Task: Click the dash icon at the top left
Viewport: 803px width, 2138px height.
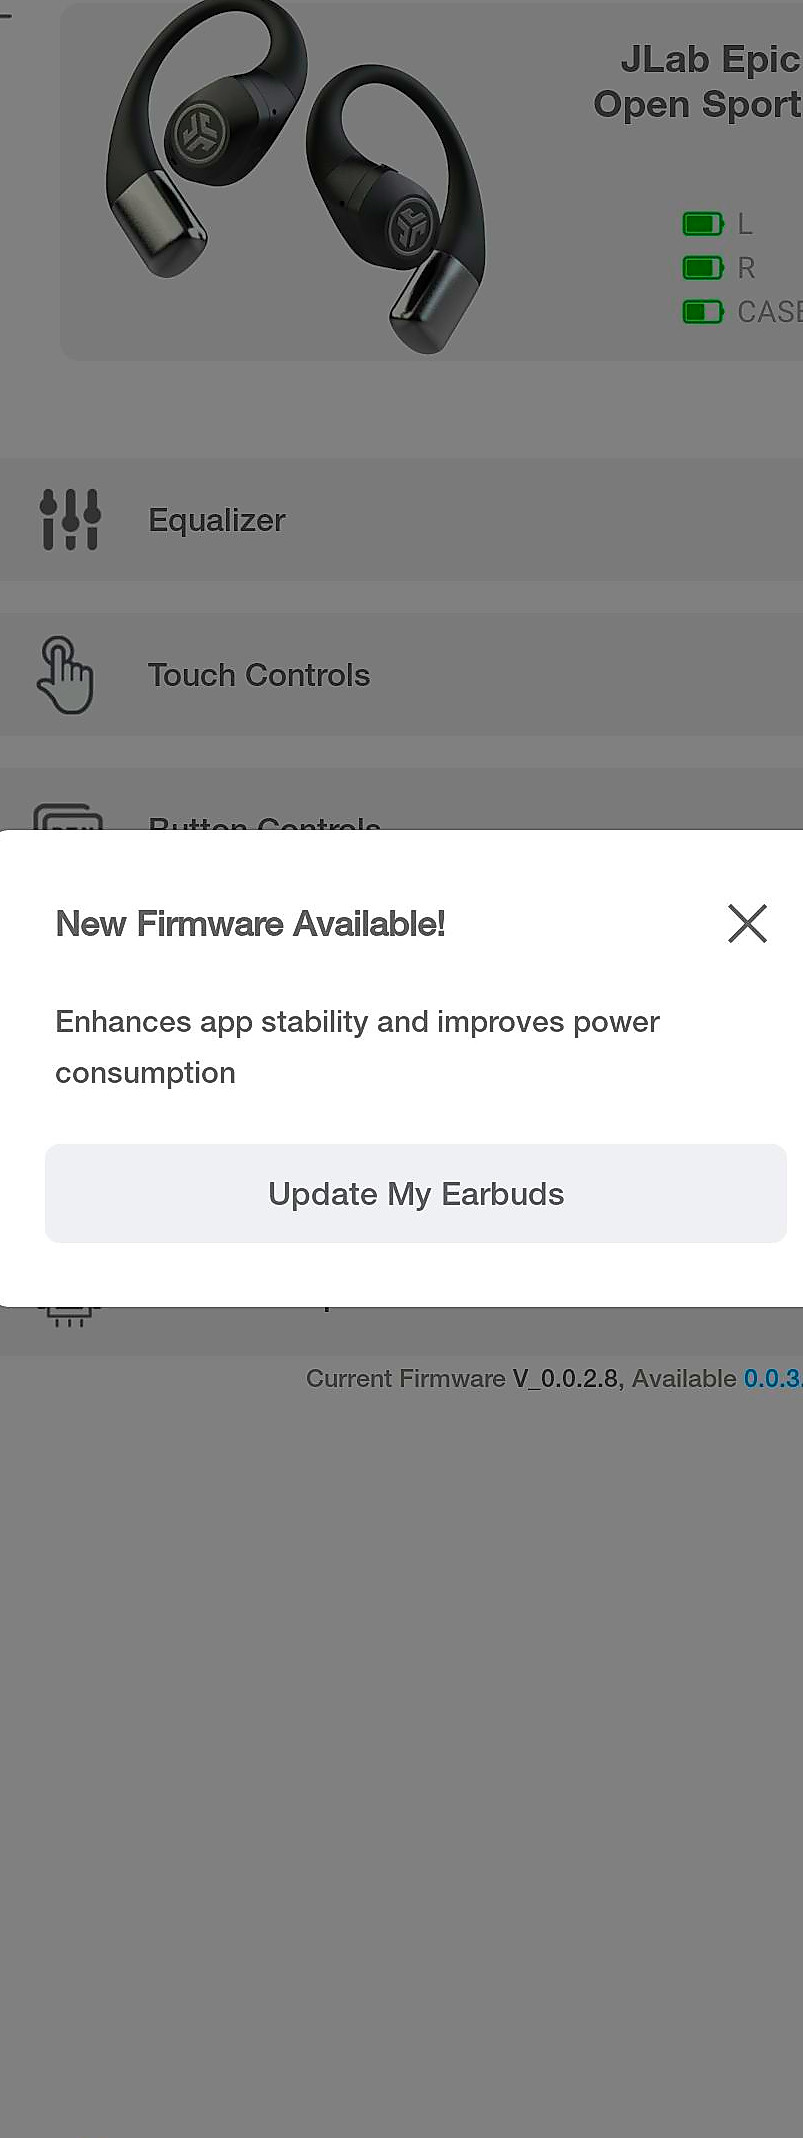Action: tap(6, 16)
